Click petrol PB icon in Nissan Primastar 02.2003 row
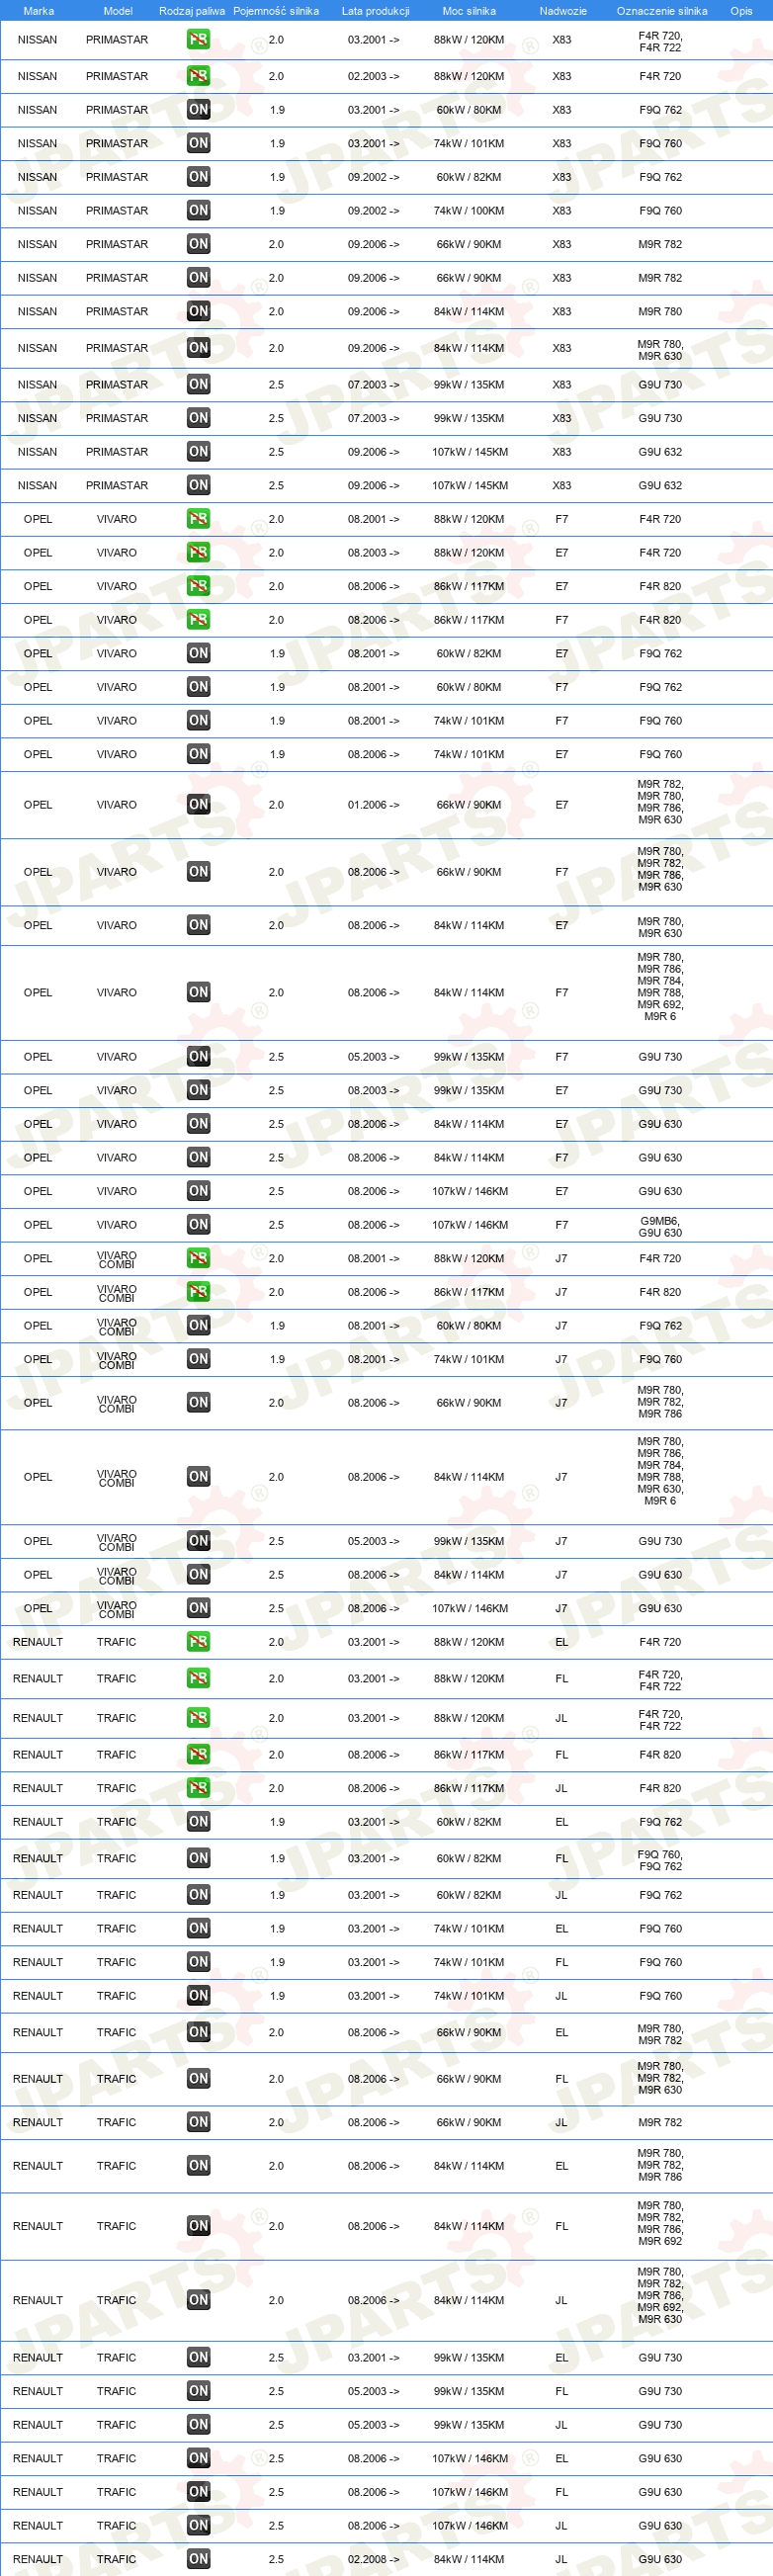The width and height of the screenshot is (773, 2576). pyautogui.click(x=198, y=76)
